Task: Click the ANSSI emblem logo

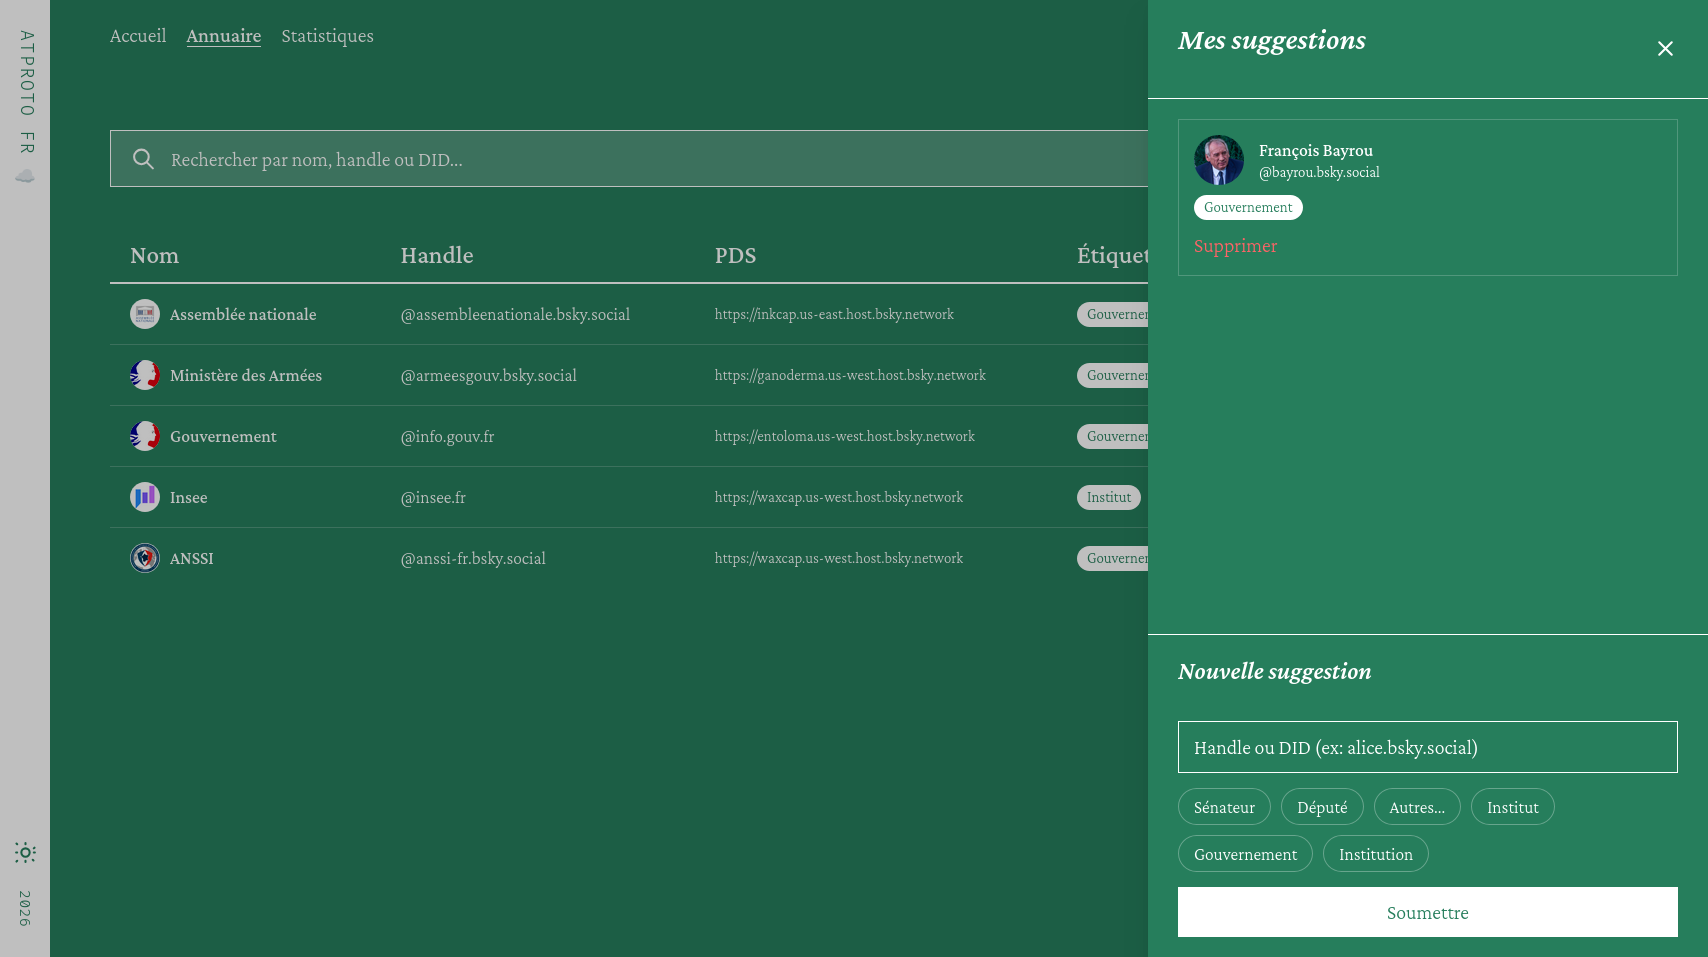Action: coord(145,558)
